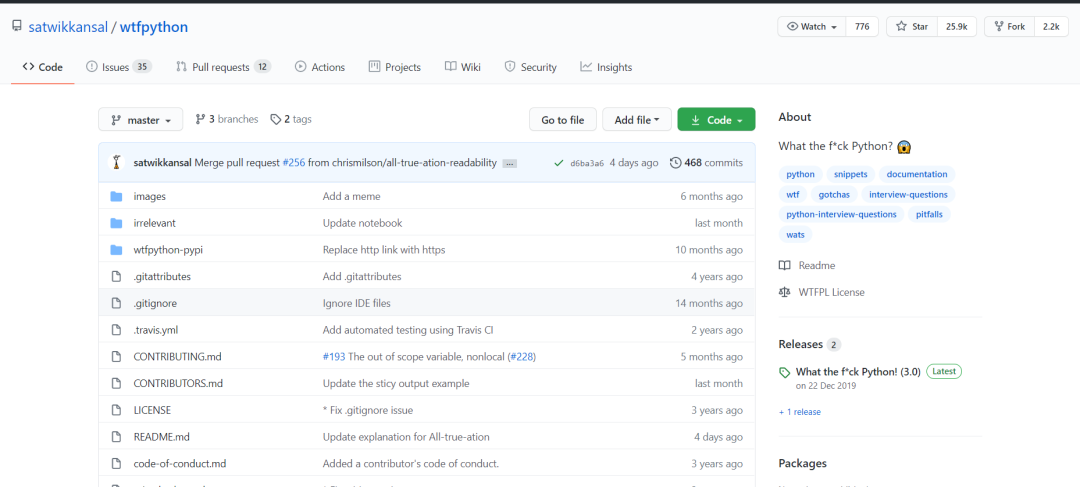Viewport: 1080px width, 487px height.
Task: Click the gotchas topic tag
Action: coord(834,195)
